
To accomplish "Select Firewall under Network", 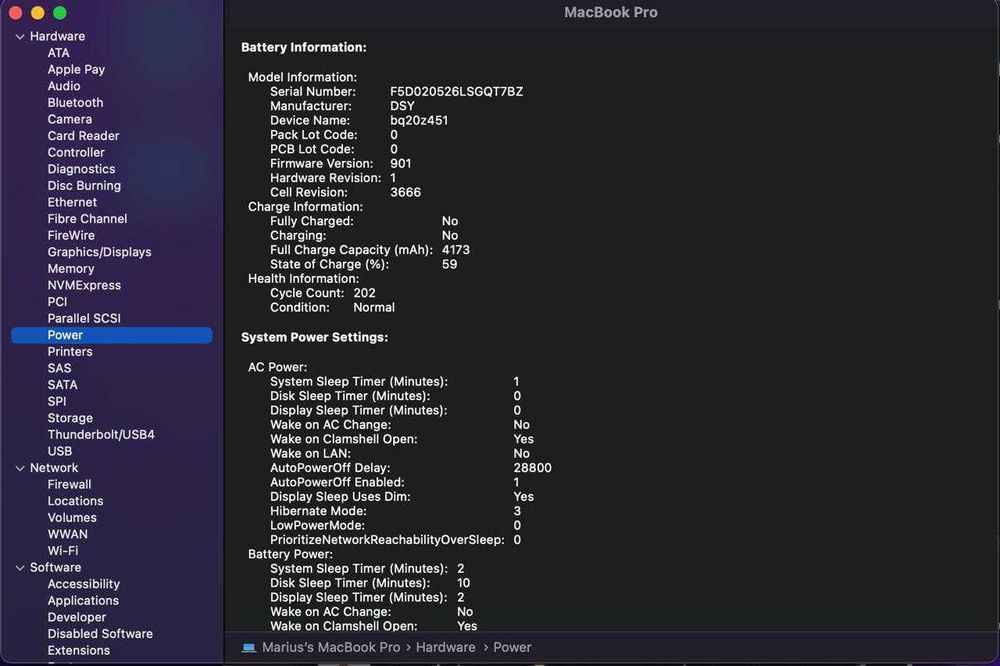I will coord(69,484).
